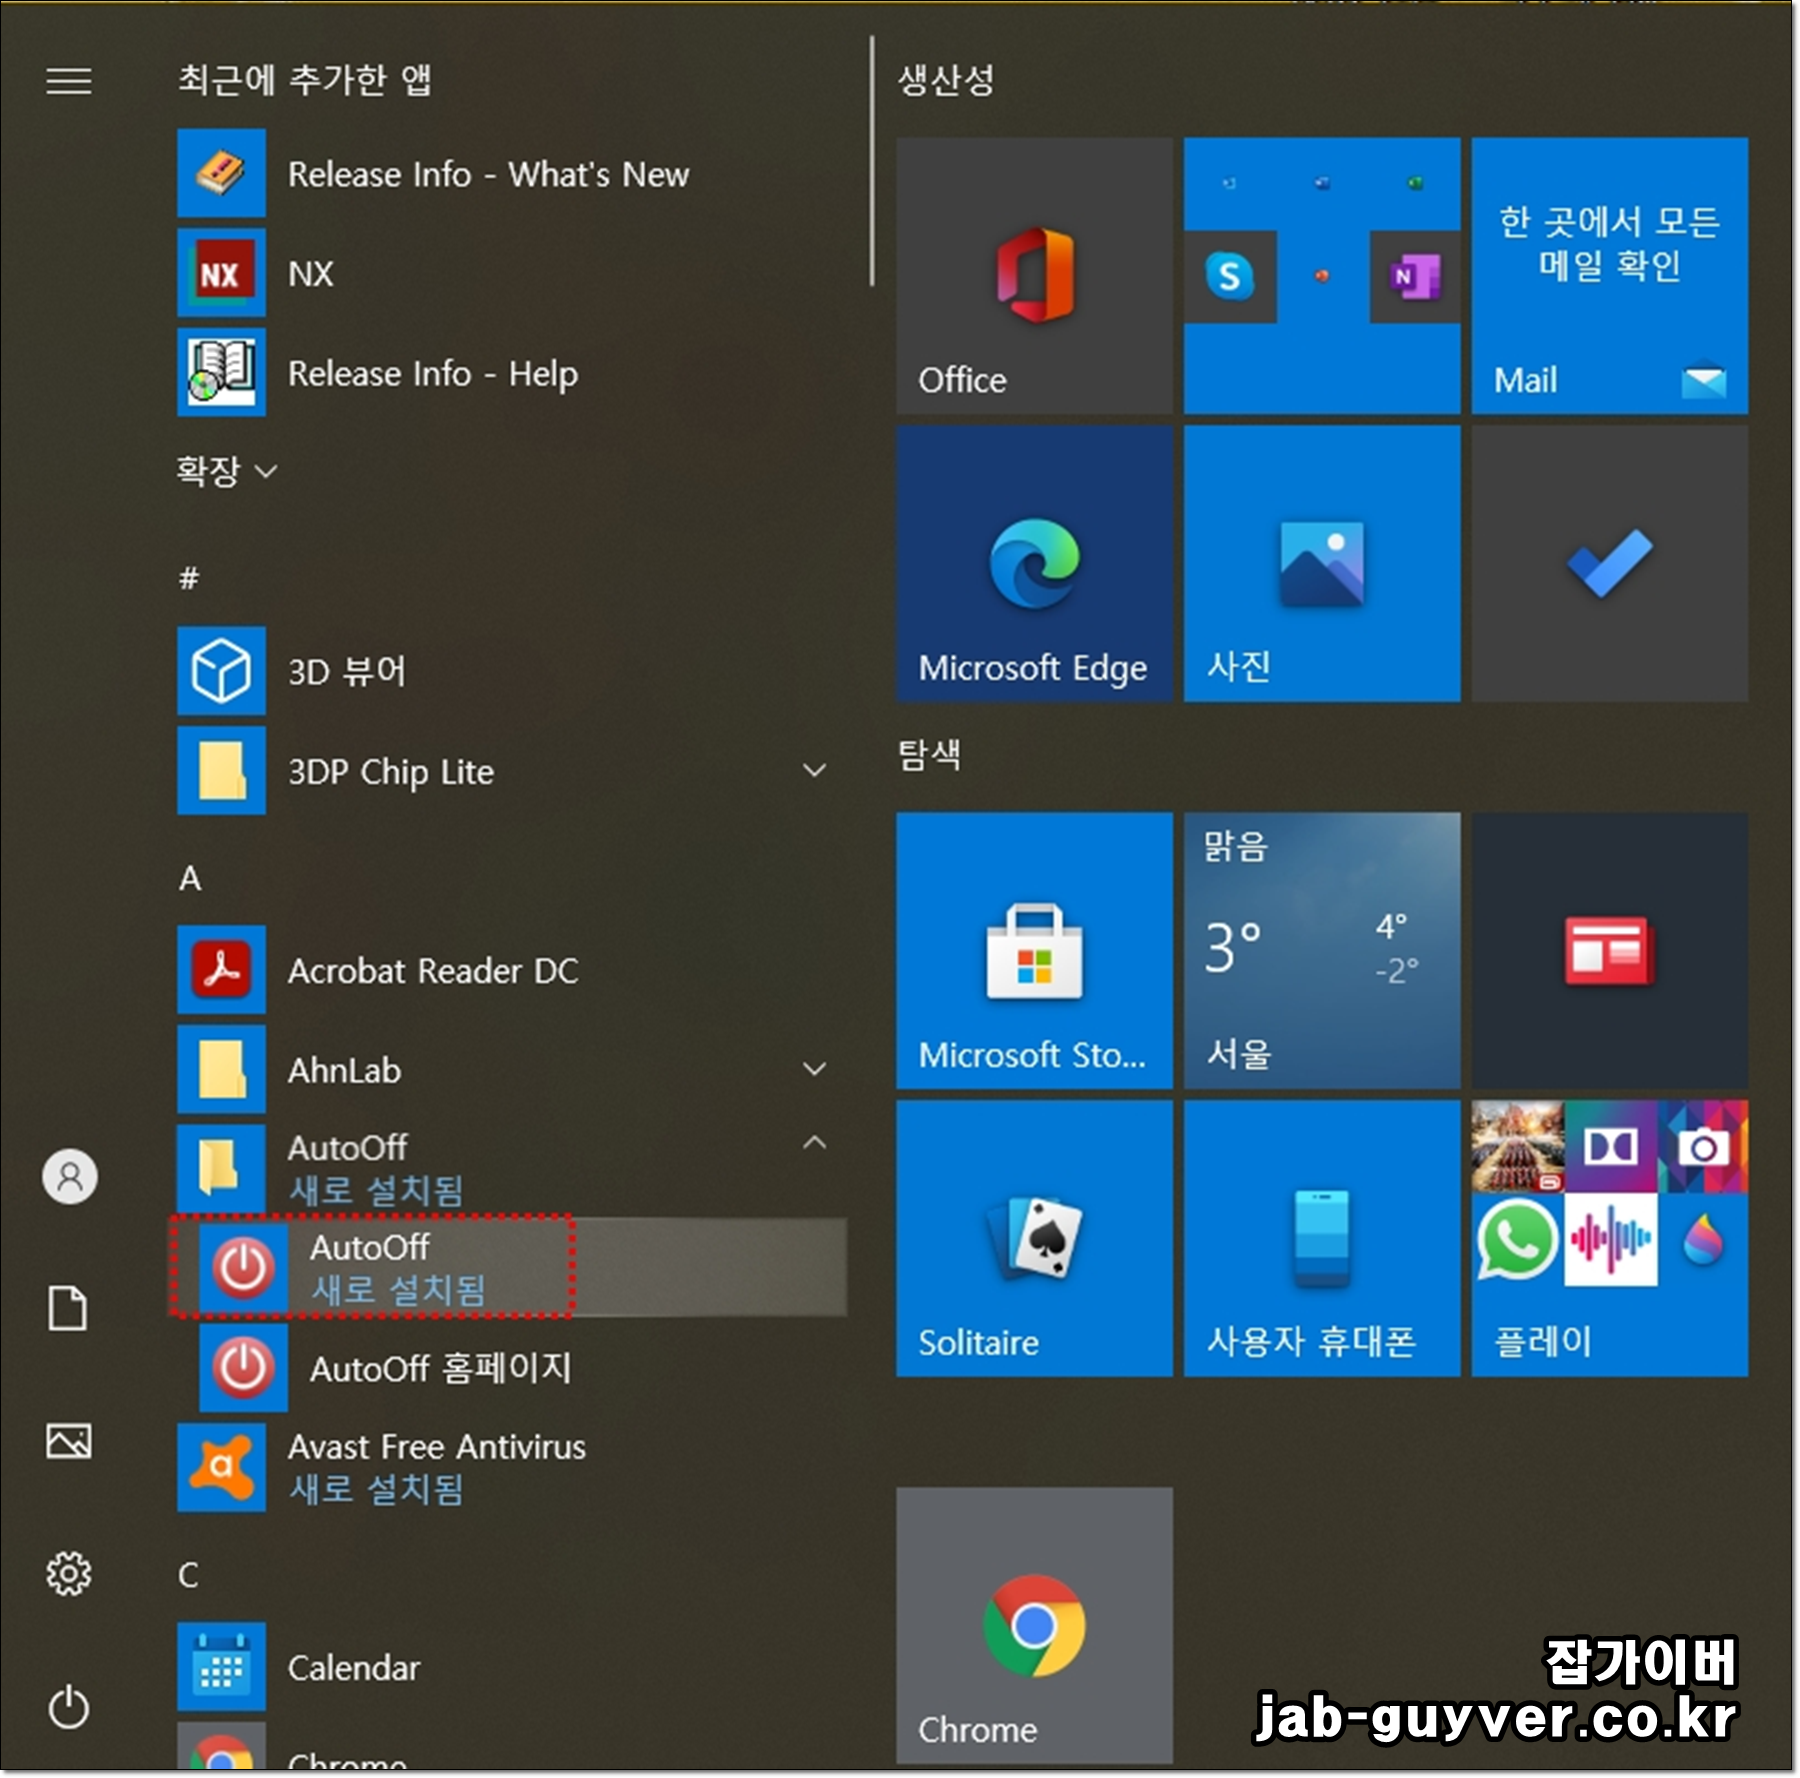Open the OneNote icon in the tile folder
The width and height of the screenshot is (1800, 1778).
coord(1414,276)
